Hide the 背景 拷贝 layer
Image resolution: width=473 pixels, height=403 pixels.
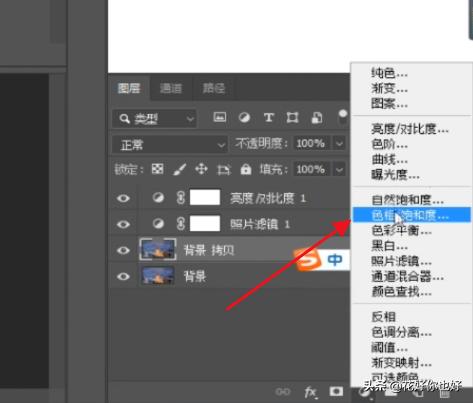pyautogui.click(x=123, y=250)
